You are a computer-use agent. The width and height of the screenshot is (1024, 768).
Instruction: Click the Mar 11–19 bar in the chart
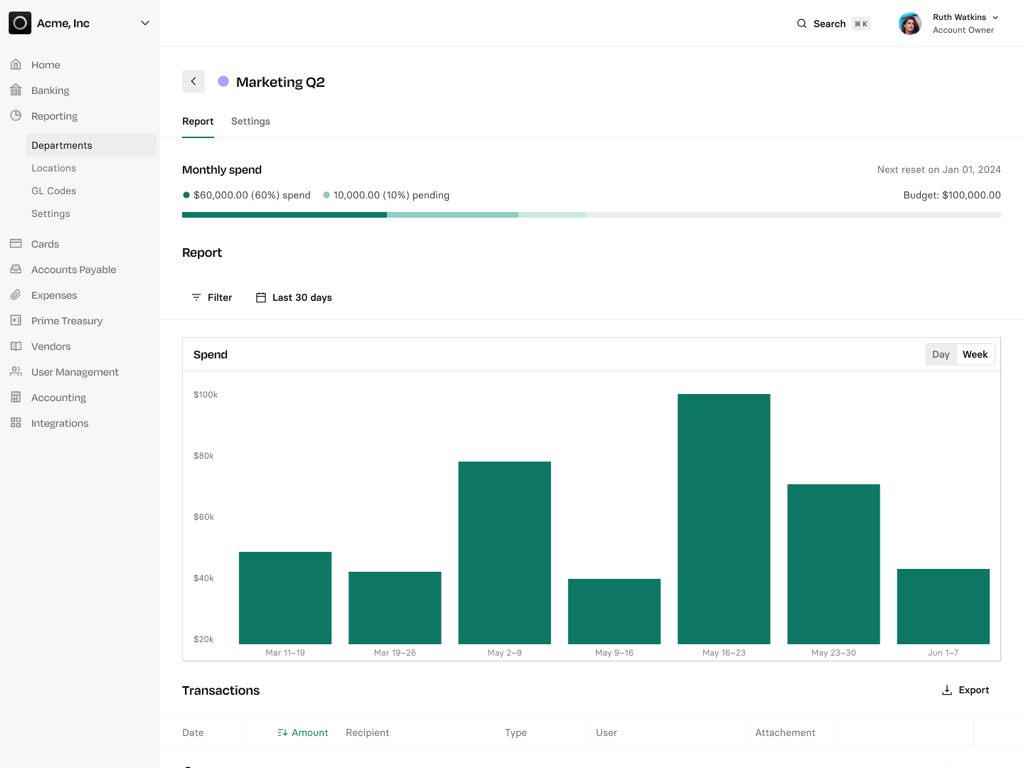pyautogui.click(x=285, y=598)
